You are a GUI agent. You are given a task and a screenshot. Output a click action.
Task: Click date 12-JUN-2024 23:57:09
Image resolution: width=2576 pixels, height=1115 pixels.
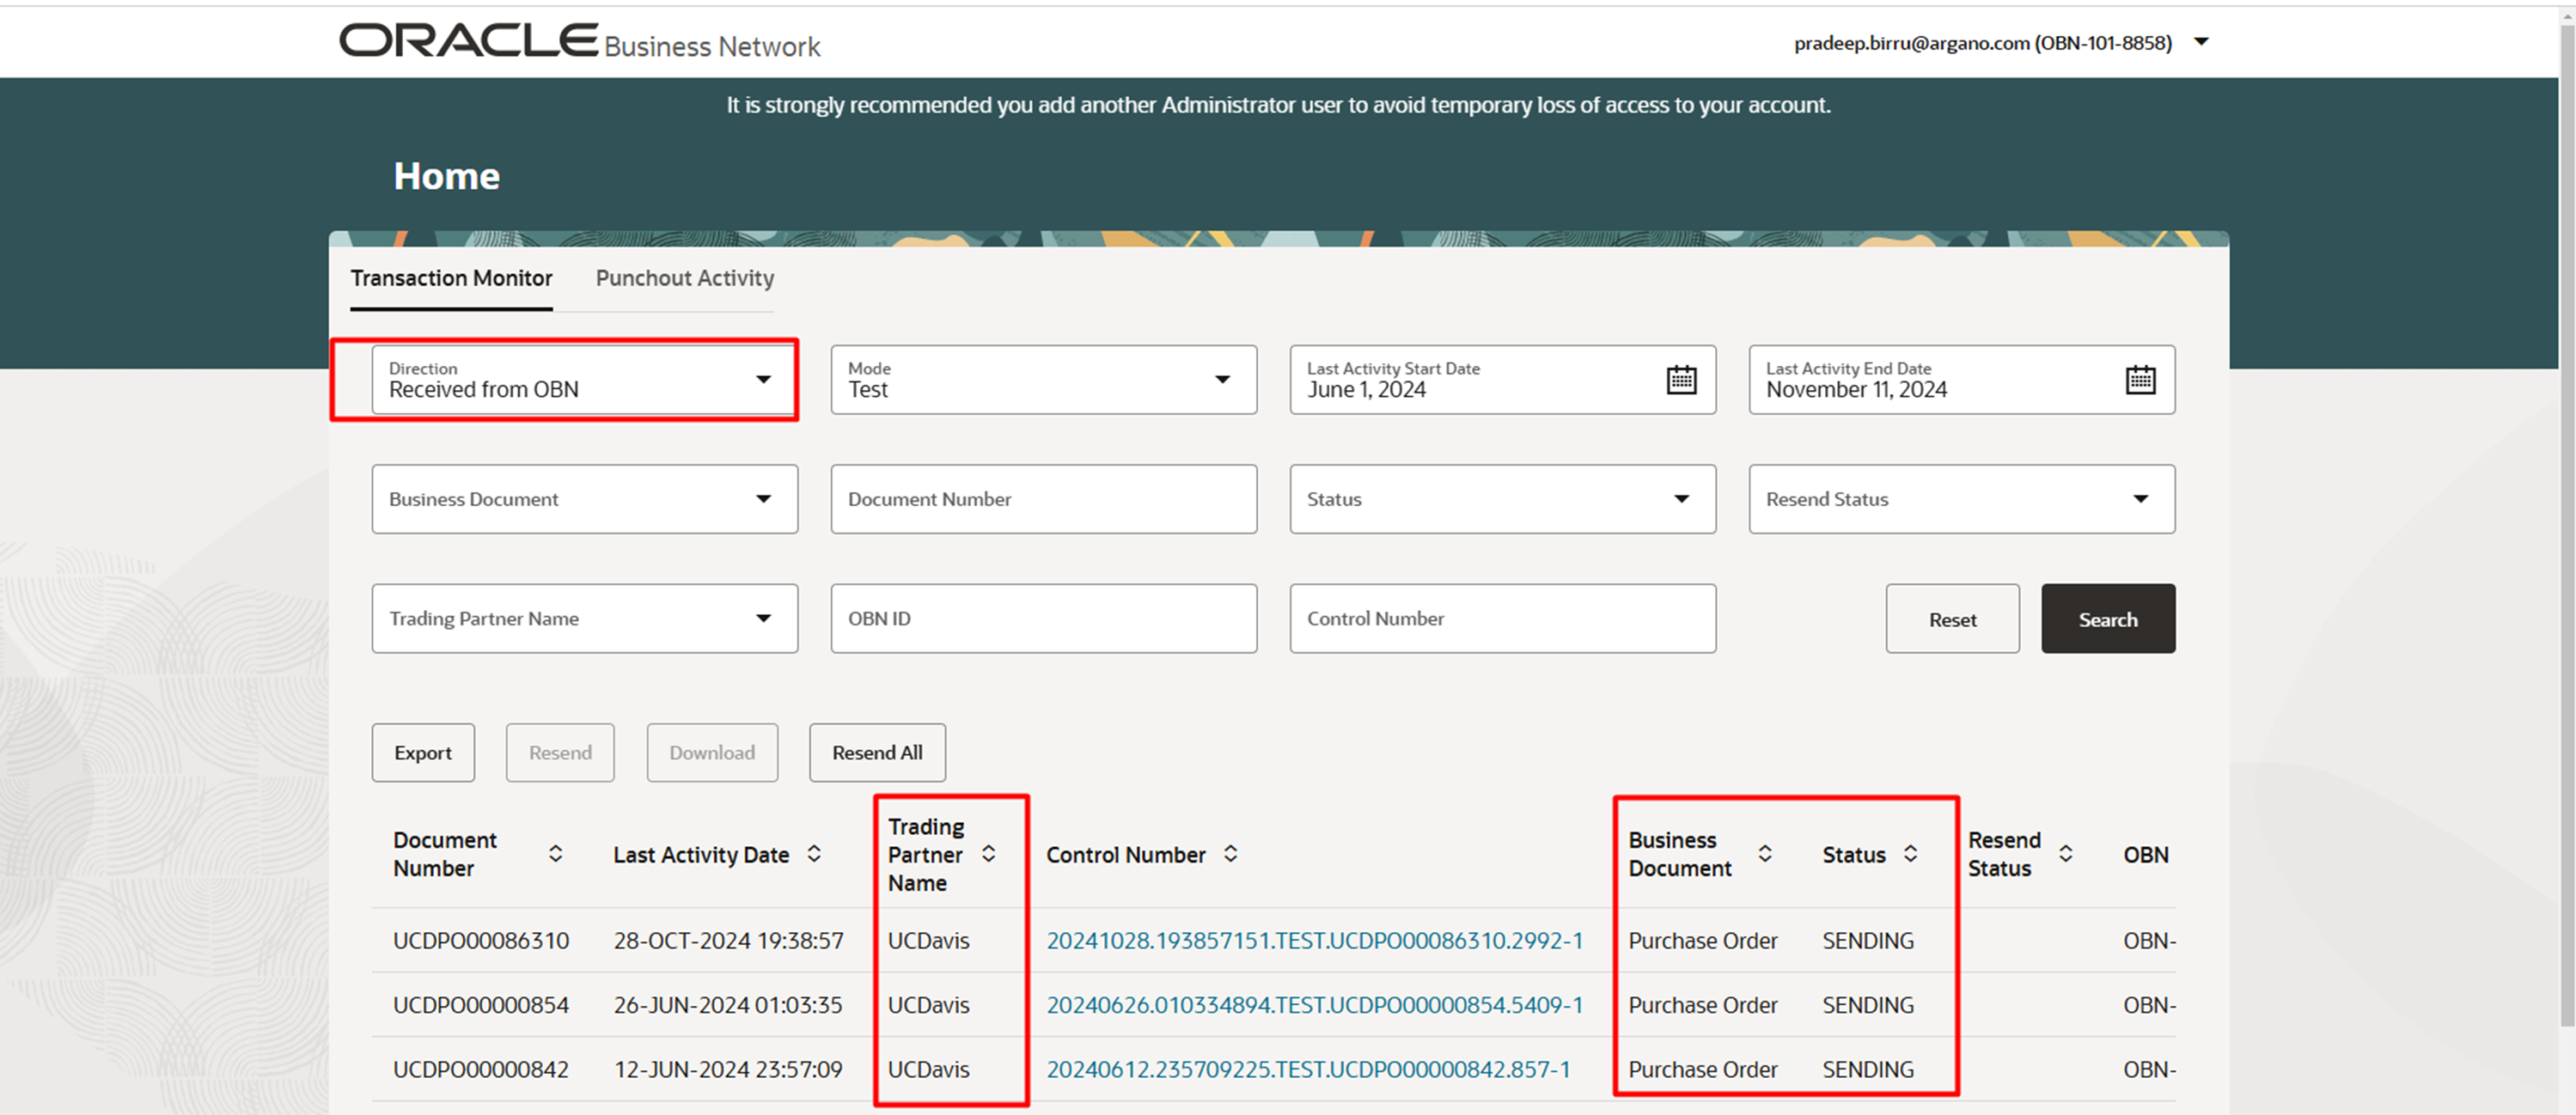tap(728, 1069)
